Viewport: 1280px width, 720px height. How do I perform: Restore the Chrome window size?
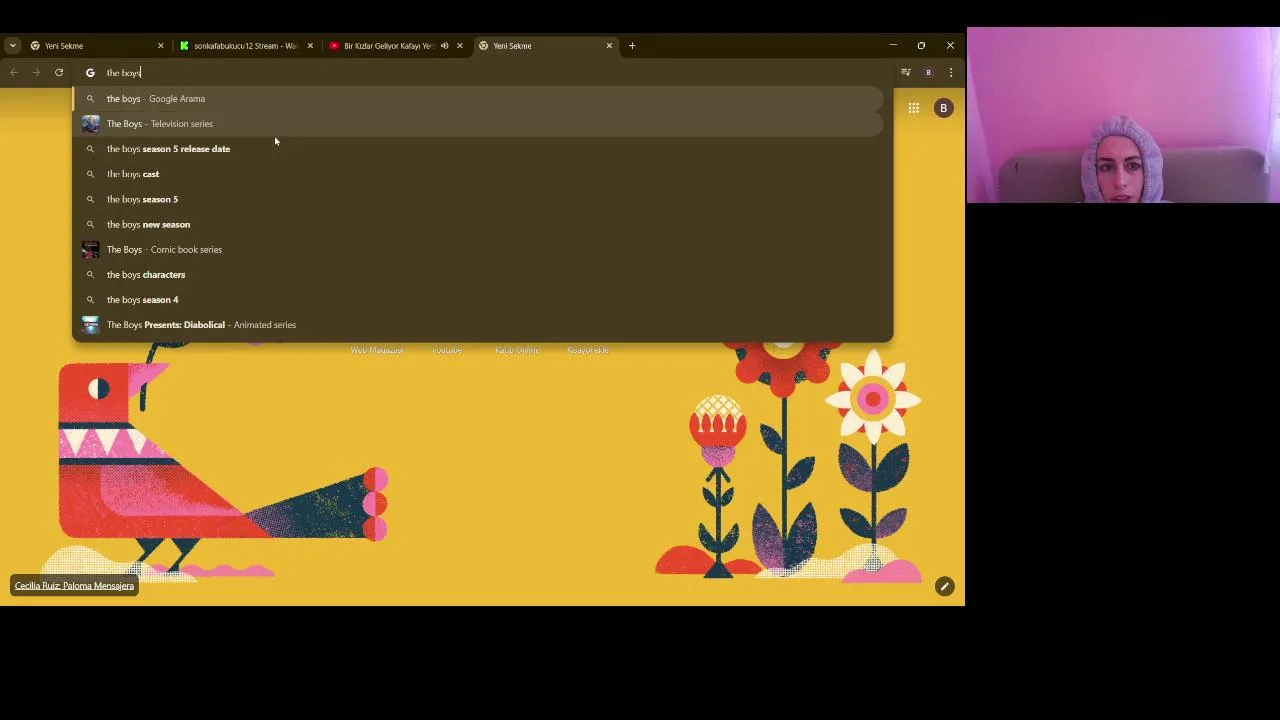921,45
